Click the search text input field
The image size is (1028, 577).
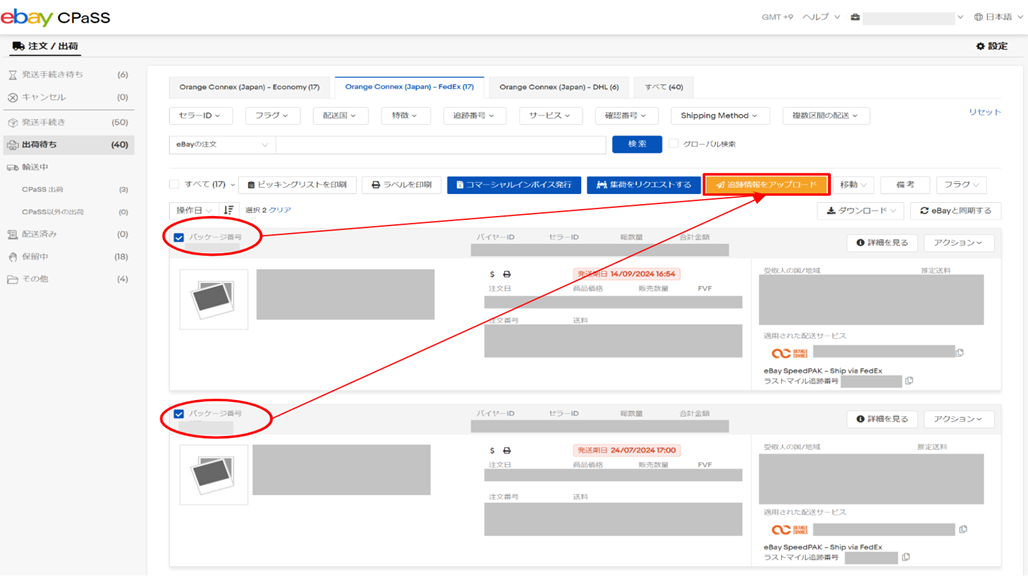(x=441, y=144)
